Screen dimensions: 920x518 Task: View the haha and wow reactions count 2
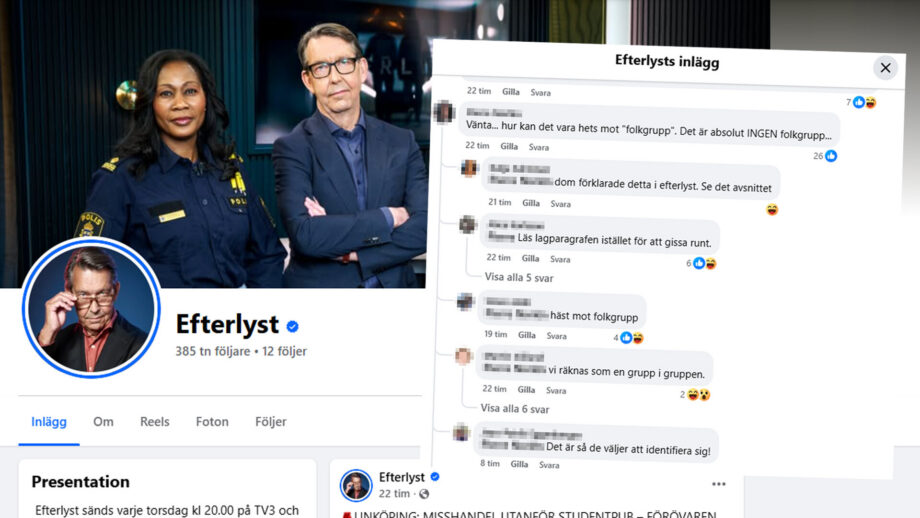click(x=695, y=395)
